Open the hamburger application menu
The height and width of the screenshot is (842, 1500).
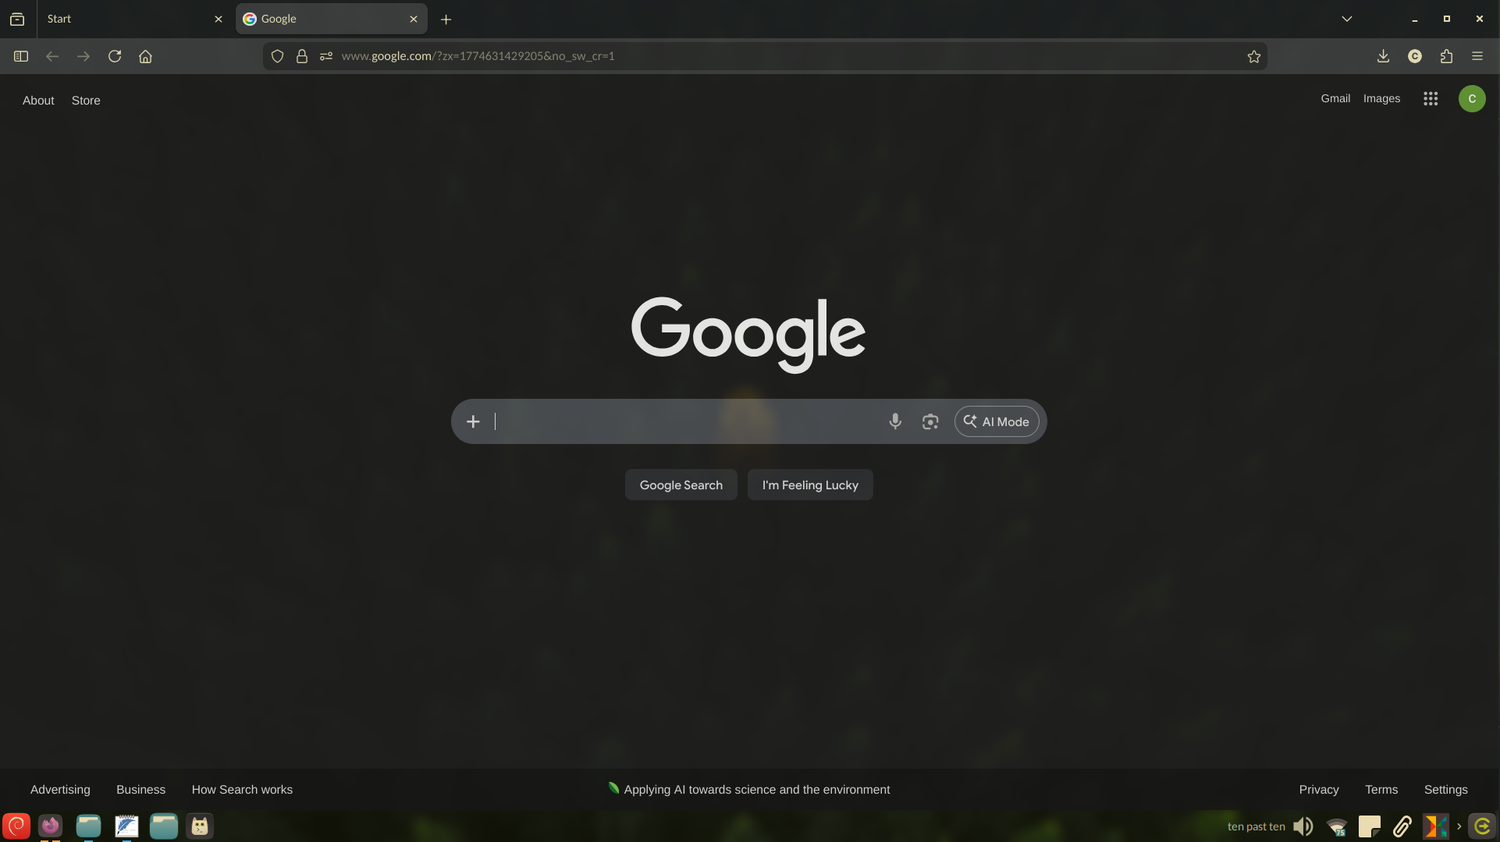click(x=1477, y=57)
